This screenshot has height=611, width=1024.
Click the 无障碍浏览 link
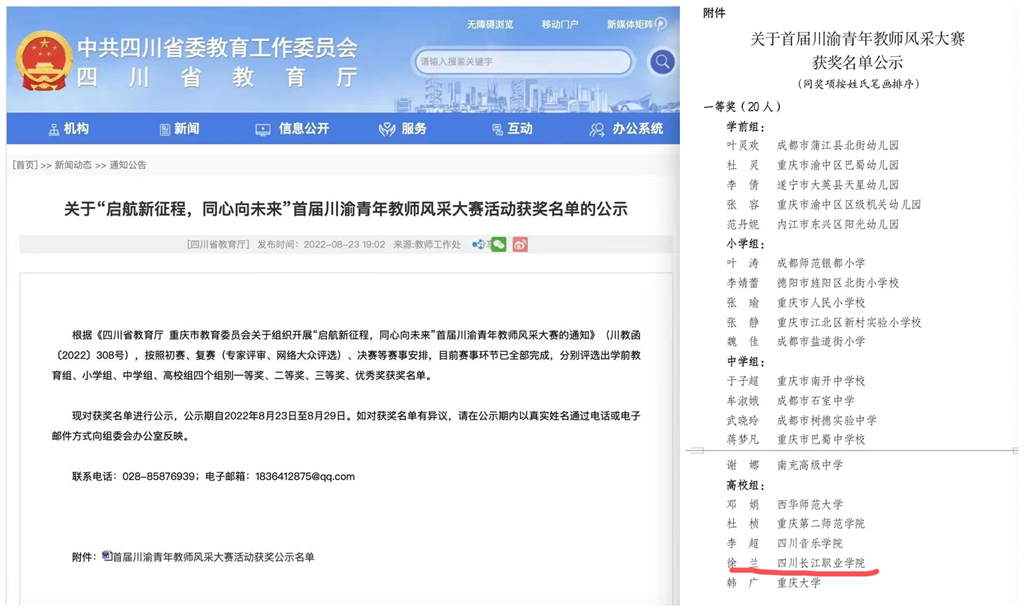[x=490, y=24]
